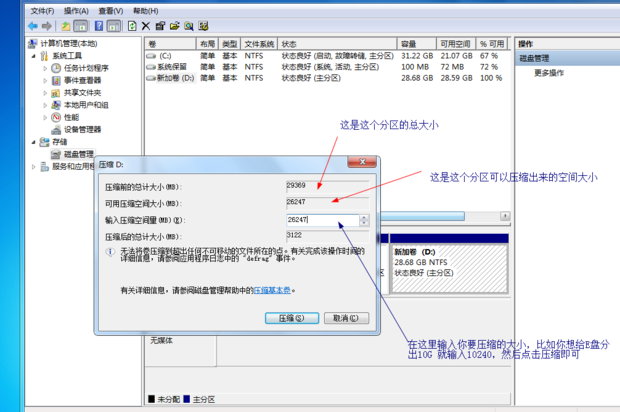The width and height of the screenshot is (620, 412).
Task: Expand the 任务计划程序 tree node
Action: pyautogui.click(x=45, y=69)
